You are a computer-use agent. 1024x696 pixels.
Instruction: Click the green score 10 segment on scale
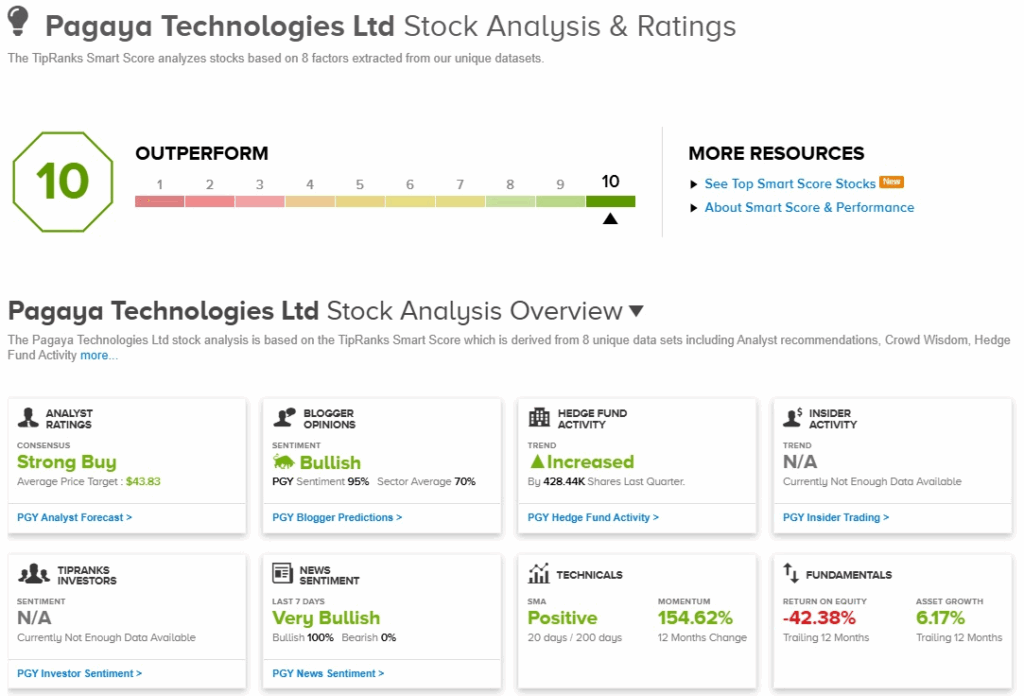pos(610,201)
